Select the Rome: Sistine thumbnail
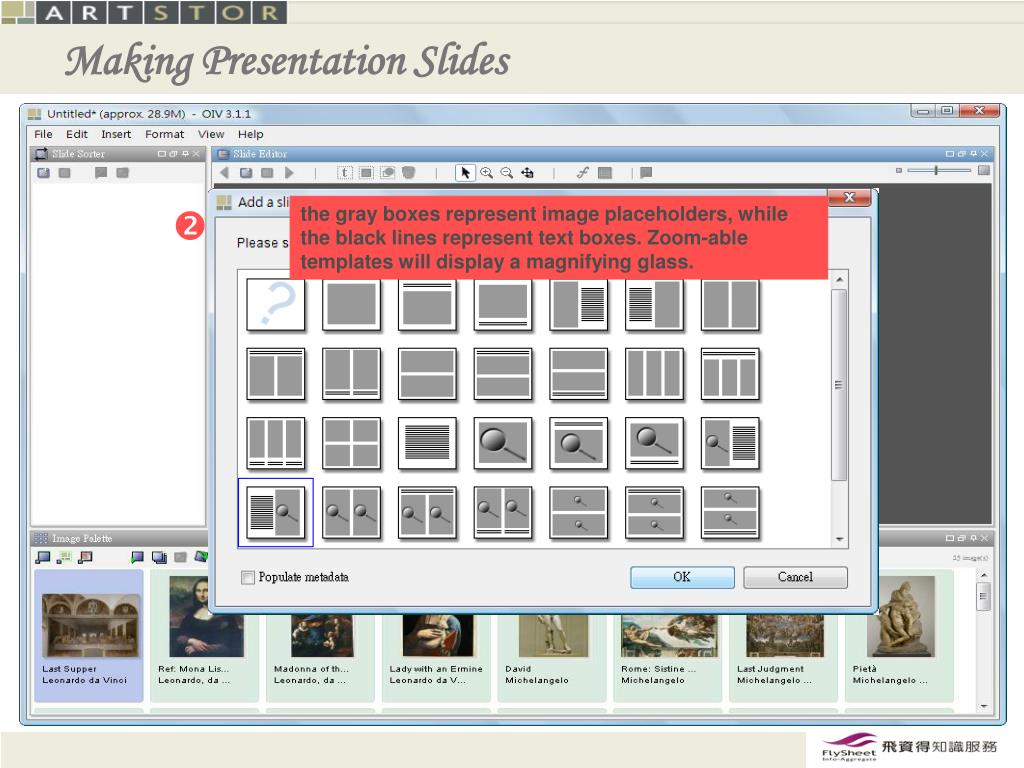Viewport: 1024px width, 768px height. click(667, 656)
